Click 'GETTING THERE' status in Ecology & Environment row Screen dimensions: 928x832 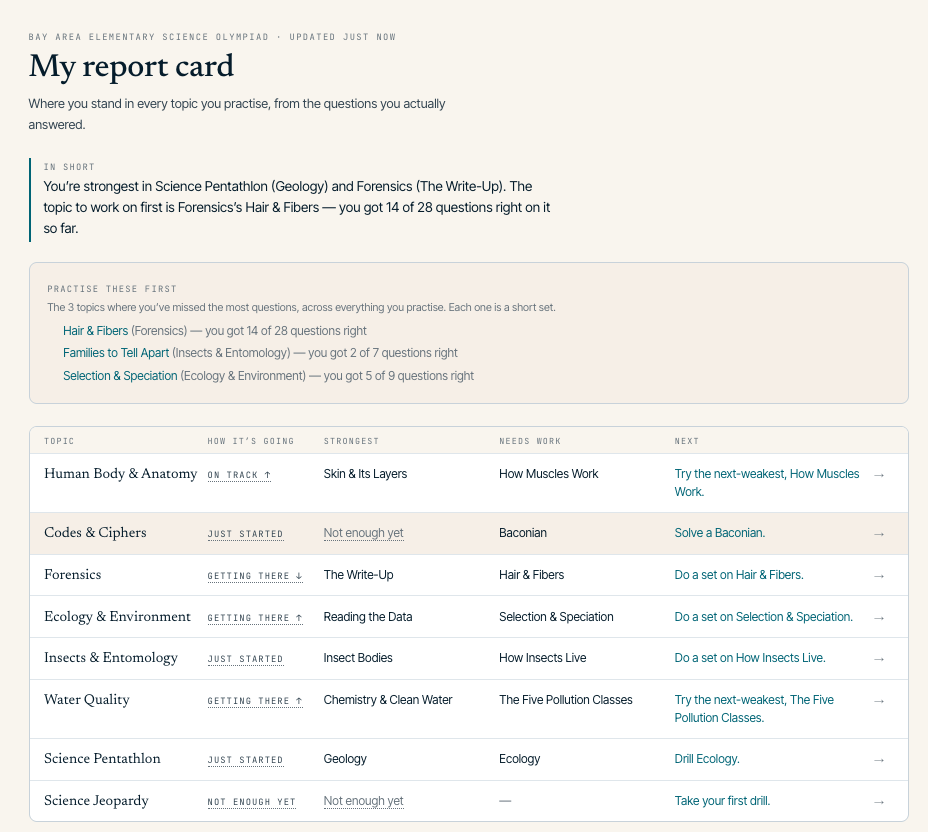pyautogui.click(x=255, y=618)
